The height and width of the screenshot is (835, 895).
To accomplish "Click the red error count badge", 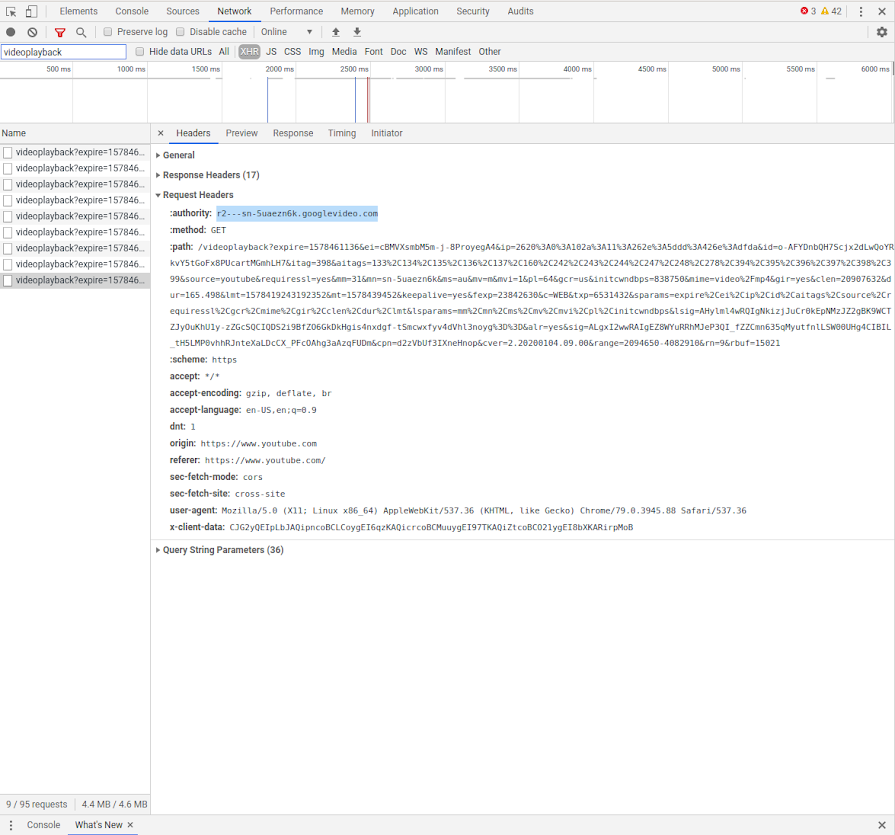I will (x=808, y=11).
